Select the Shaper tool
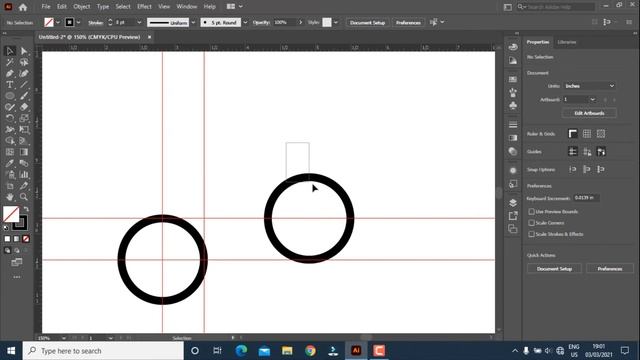The image size is (640, 360). [10, 107]
